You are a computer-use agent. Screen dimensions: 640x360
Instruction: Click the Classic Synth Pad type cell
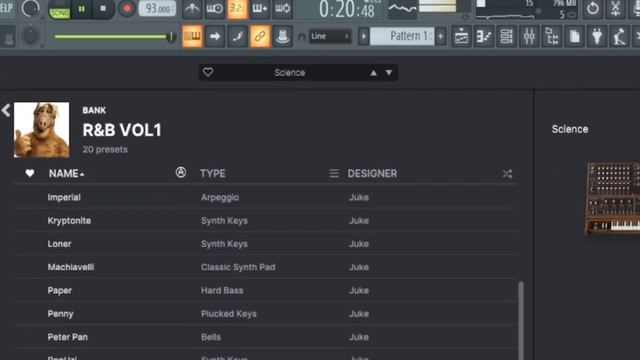click(238, 267)
